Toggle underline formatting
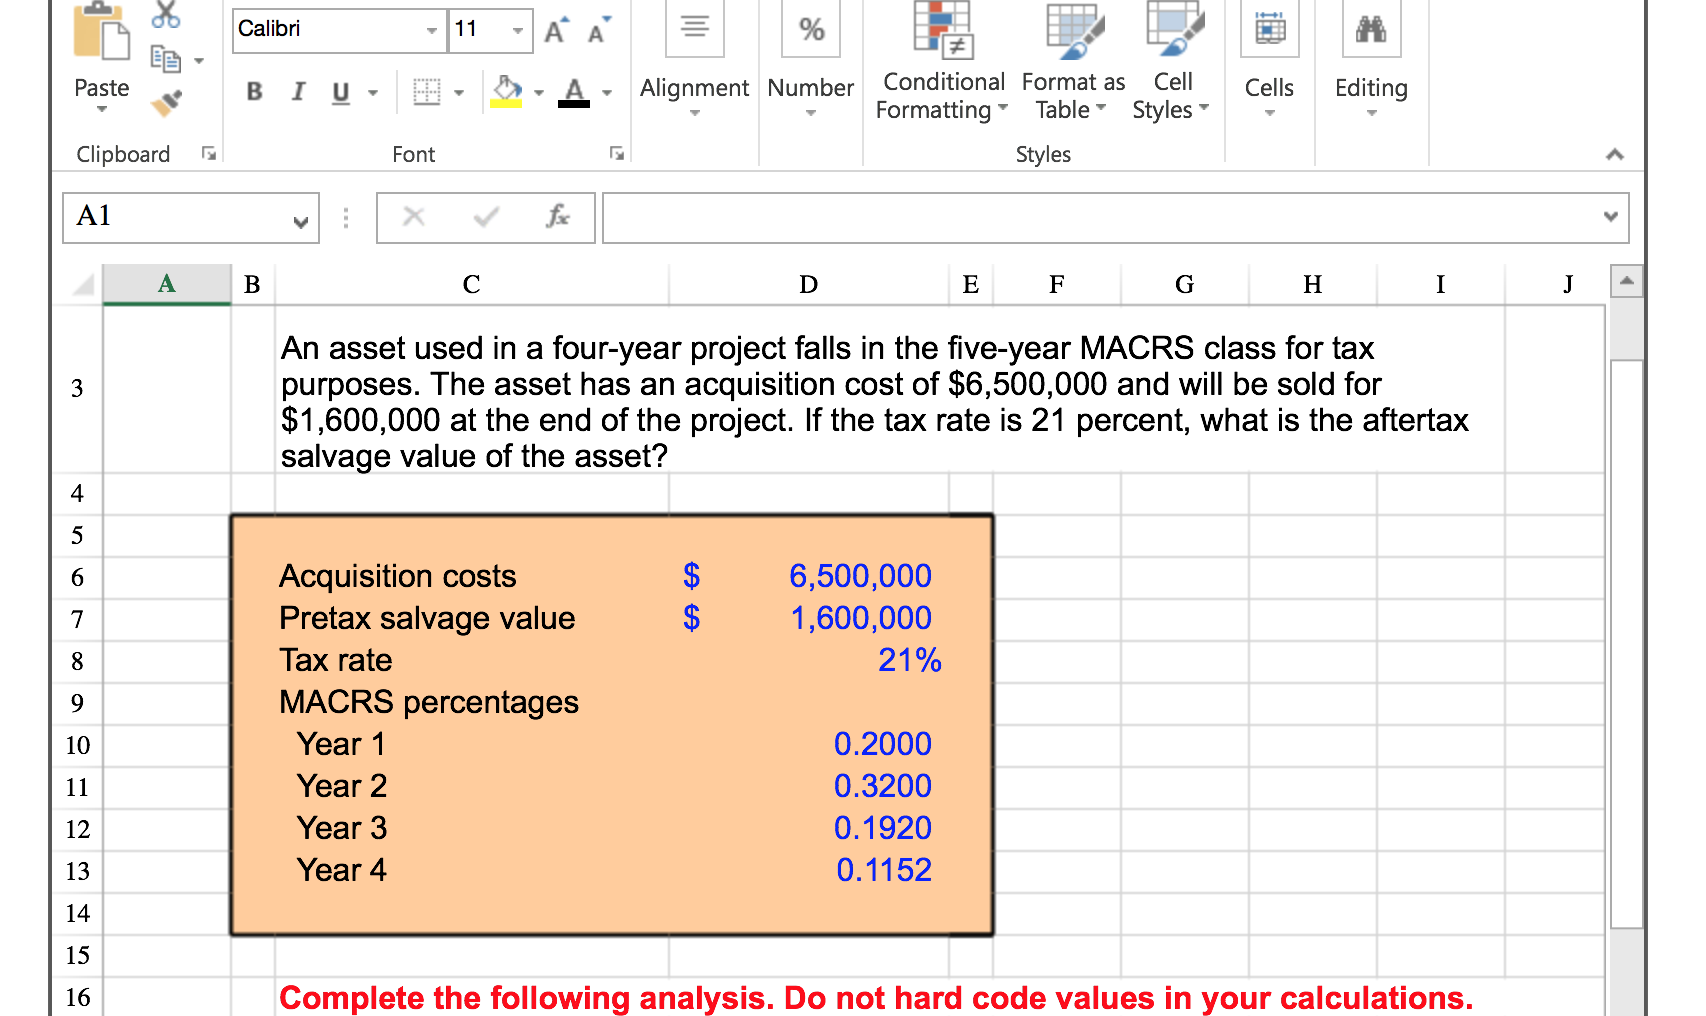The height and width of the screenshot is (1016, 1706). point(339,92)
